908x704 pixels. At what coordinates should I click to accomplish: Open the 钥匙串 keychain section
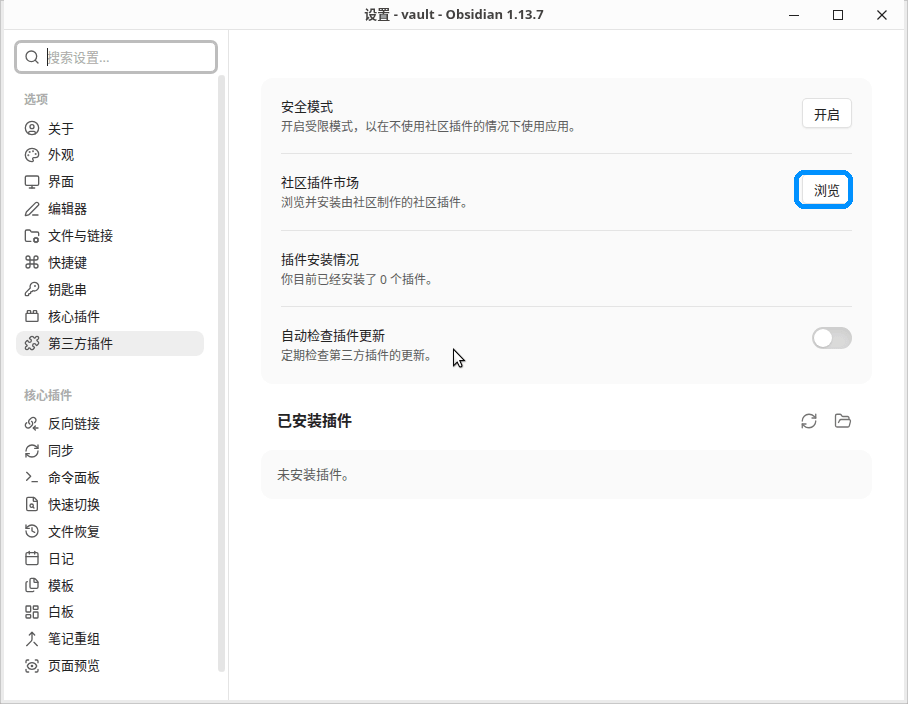coord(110,289)
